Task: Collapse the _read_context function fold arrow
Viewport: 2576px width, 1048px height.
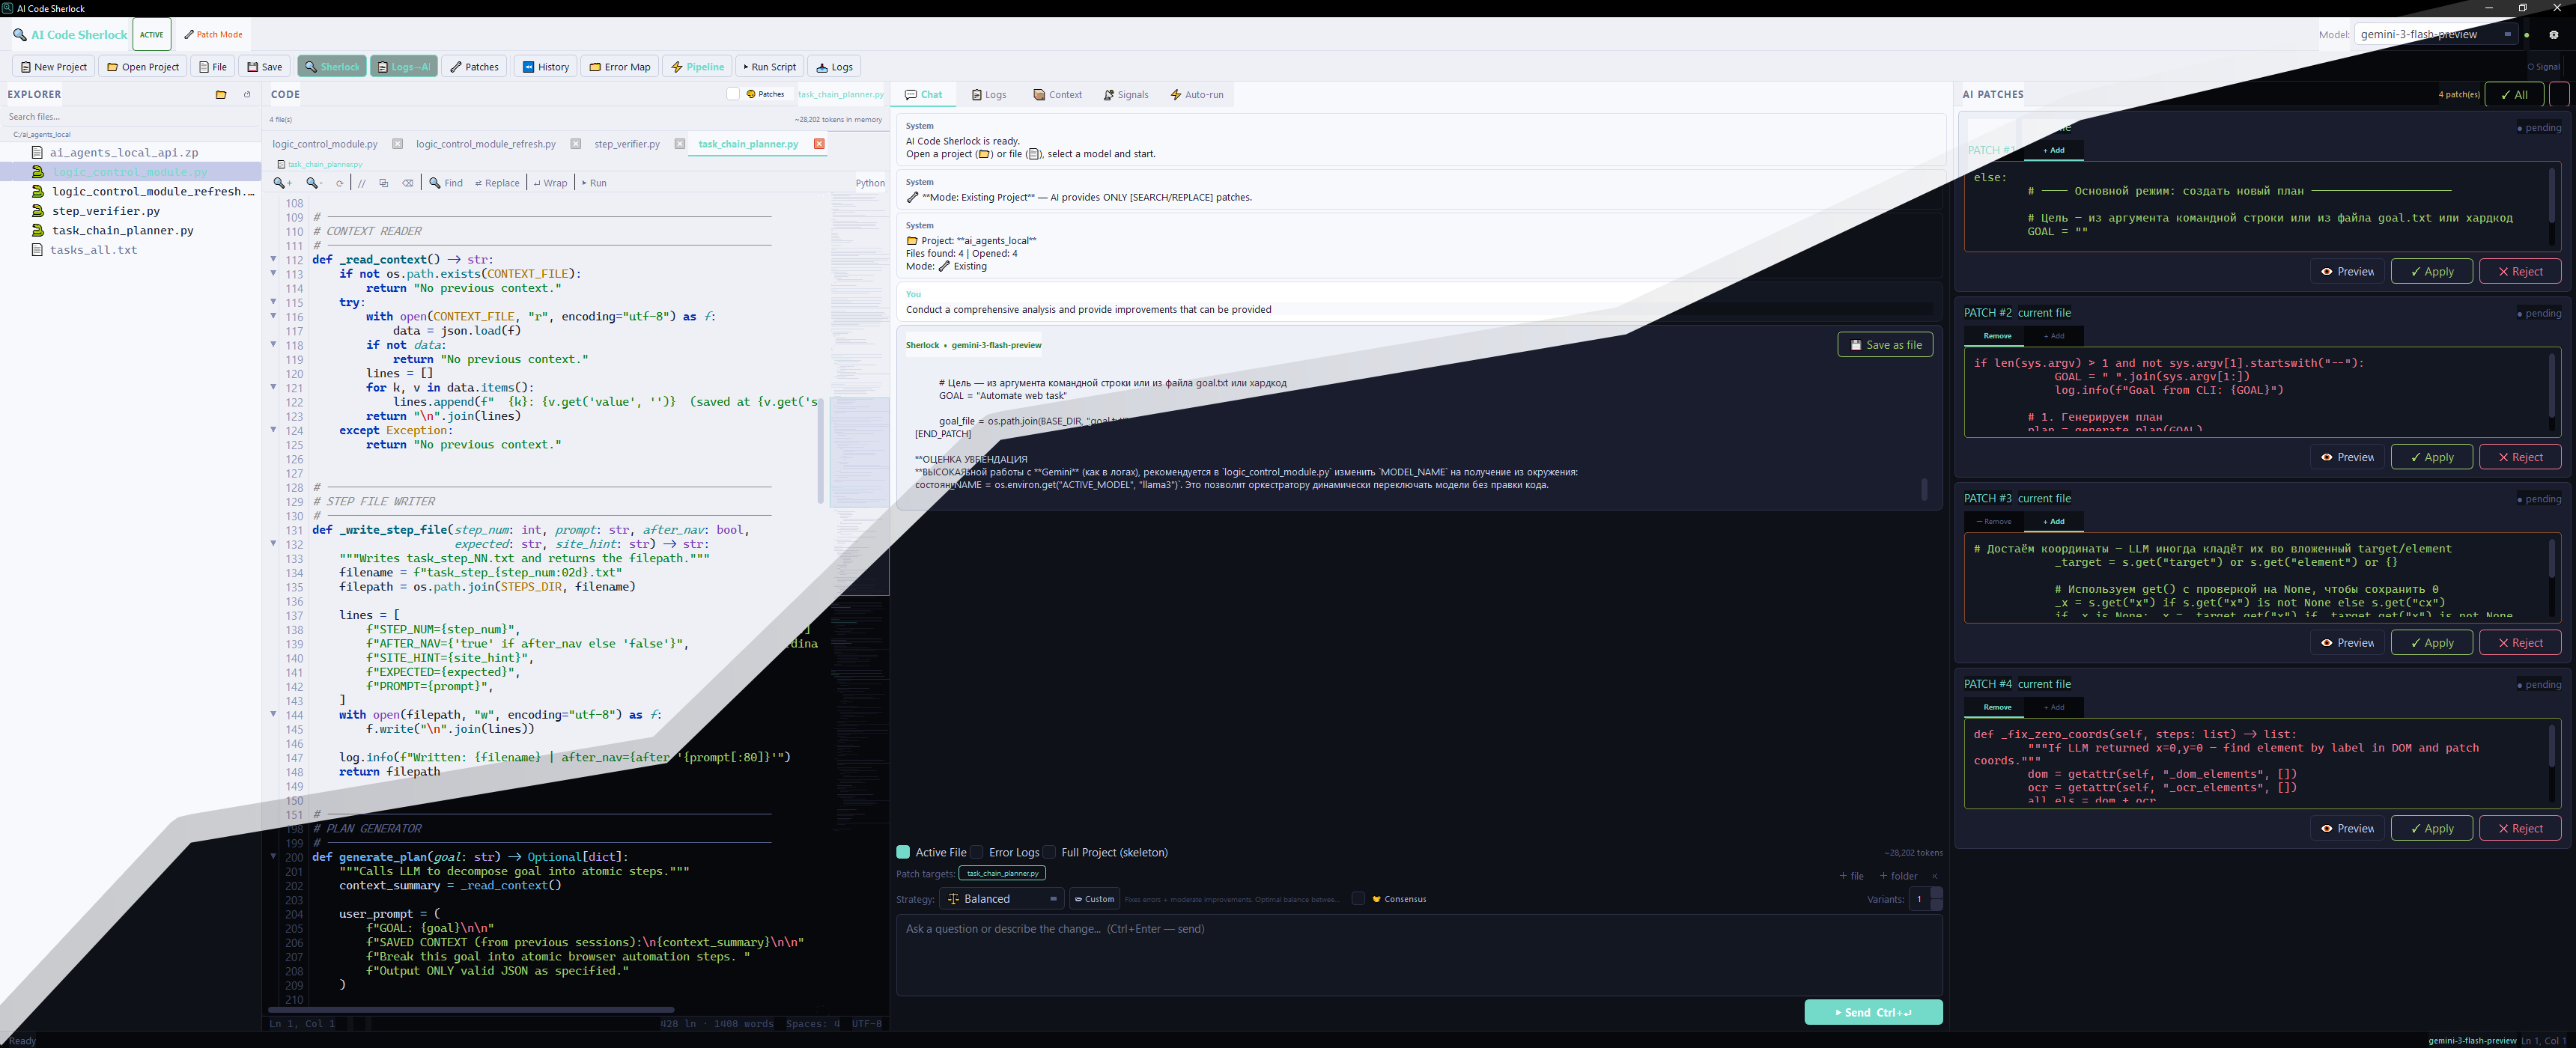Action: click(273, 259)
